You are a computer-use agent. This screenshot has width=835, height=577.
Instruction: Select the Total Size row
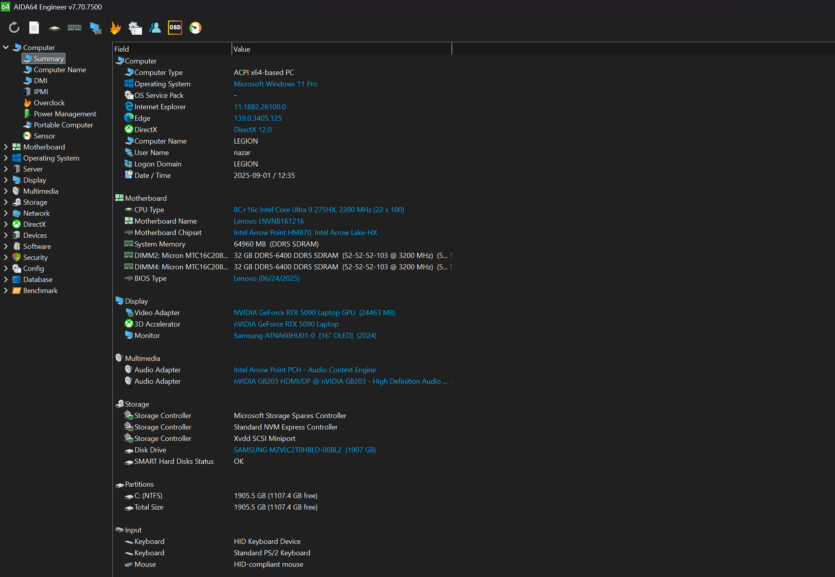point(282,507)
